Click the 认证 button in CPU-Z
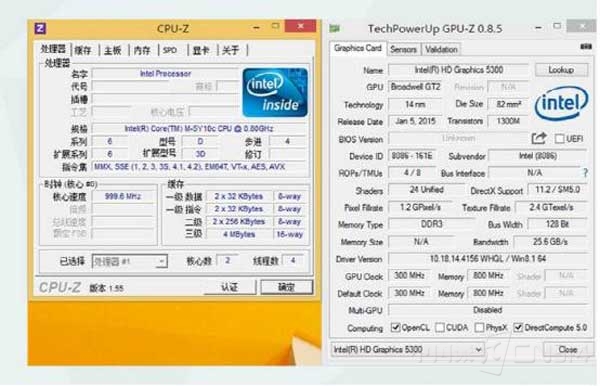This screenshot has height=386, width=600. (x=230, y=287)
